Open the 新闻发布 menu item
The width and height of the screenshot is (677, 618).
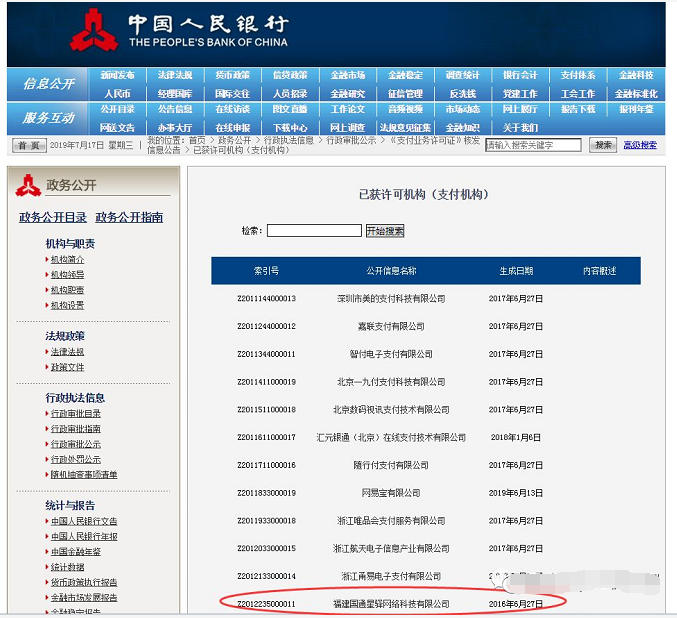pyautogui.click(x=117, y=75)
